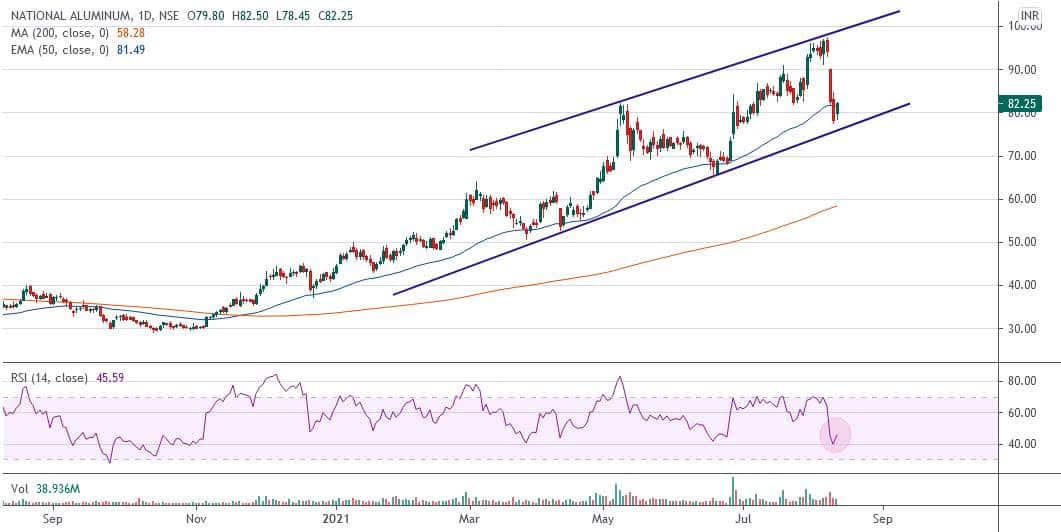Click the current price tag 82.25
Viewport: 1061px width, 532px height.
(1020, 104)
